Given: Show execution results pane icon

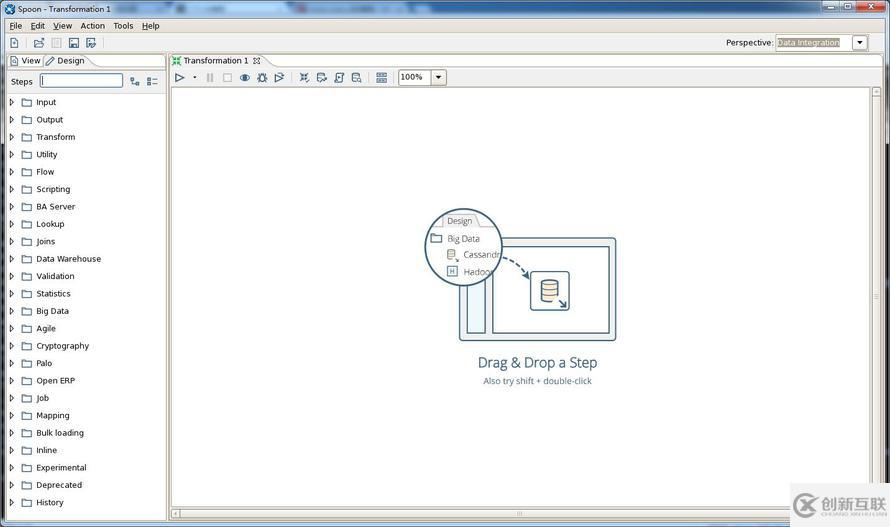Looking at the screenshot, I should pos(381,77).
